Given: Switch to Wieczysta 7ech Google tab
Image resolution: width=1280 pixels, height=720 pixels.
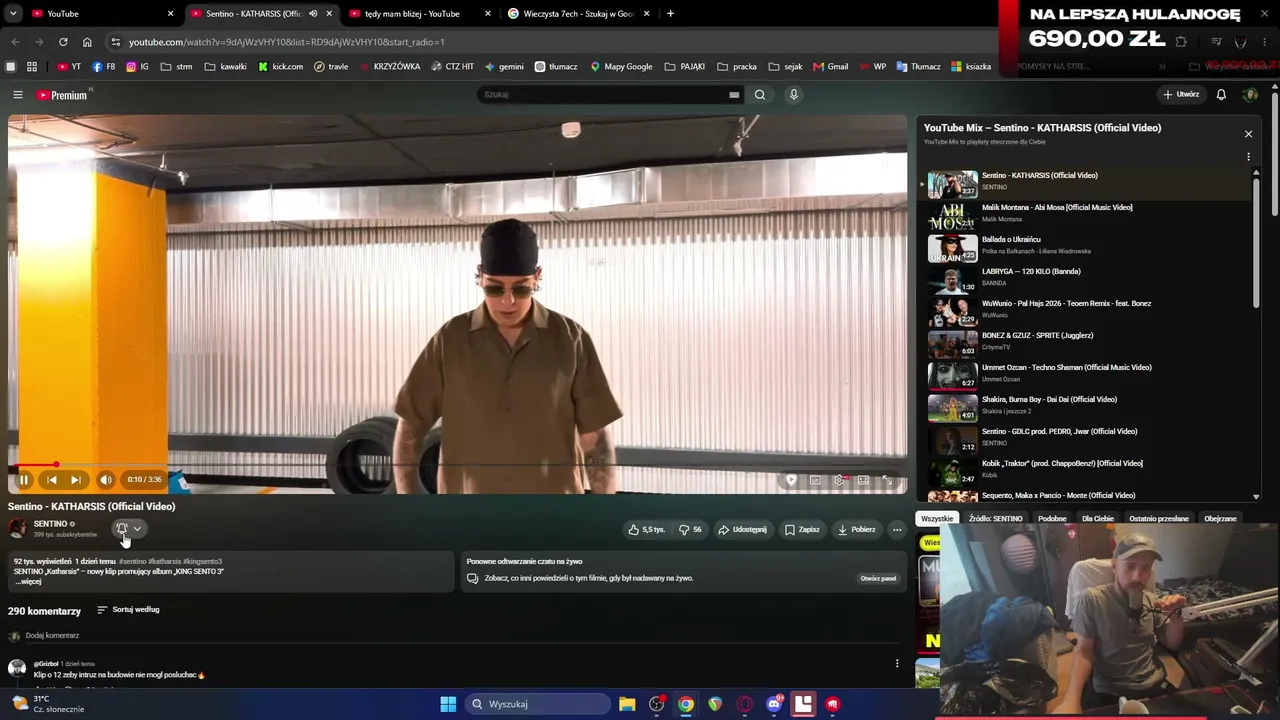Looking at the screenshot, I should coord(579,14).
